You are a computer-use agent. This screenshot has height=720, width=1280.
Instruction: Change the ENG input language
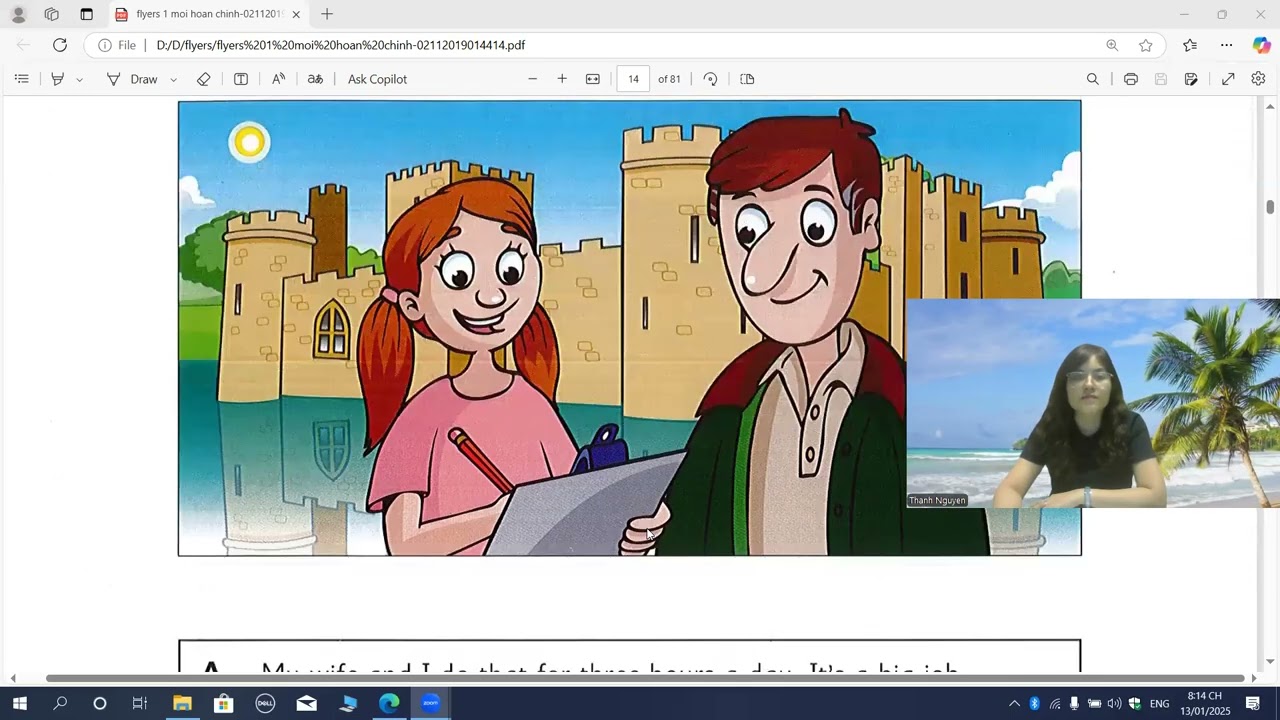1160,704
